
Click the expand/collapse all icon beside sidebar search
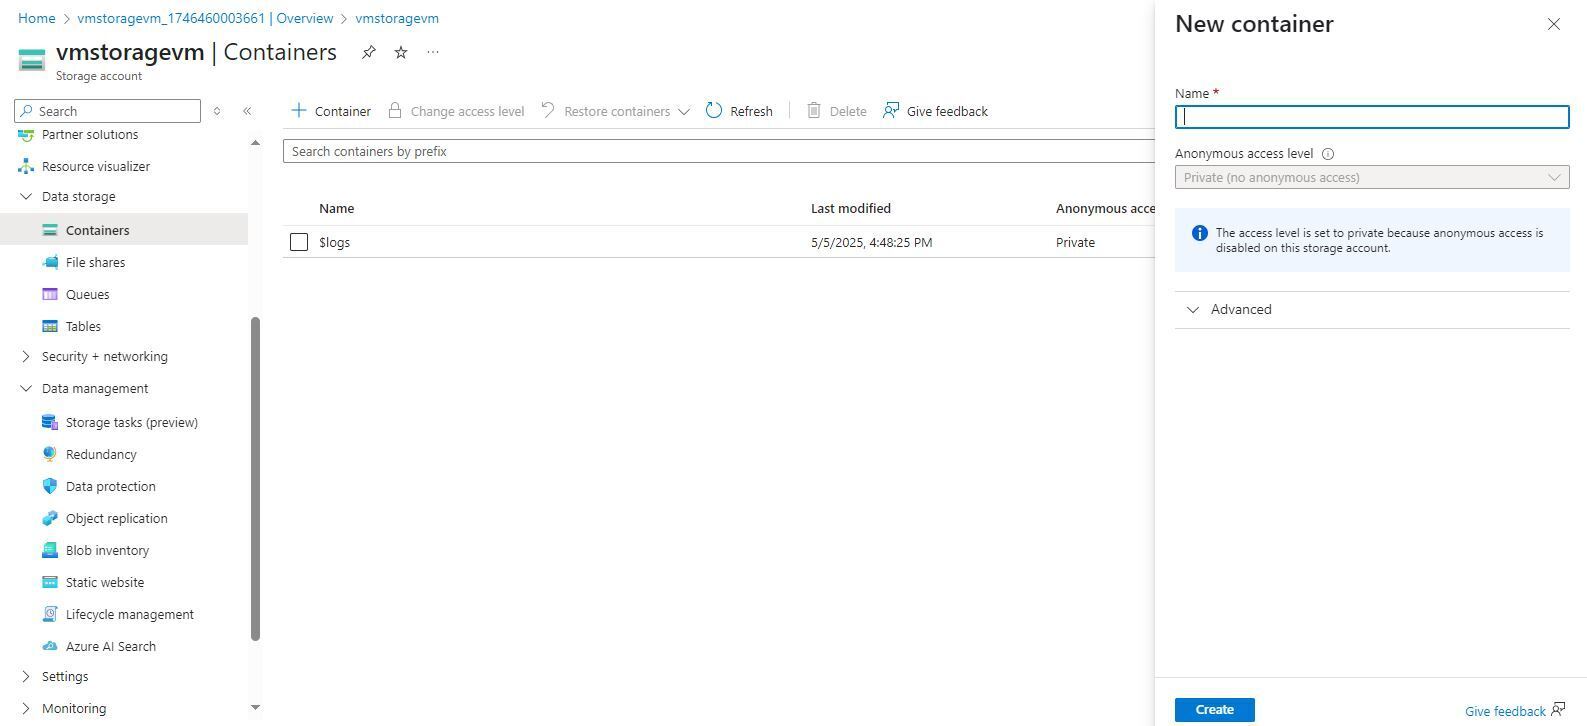click(217, 111)
